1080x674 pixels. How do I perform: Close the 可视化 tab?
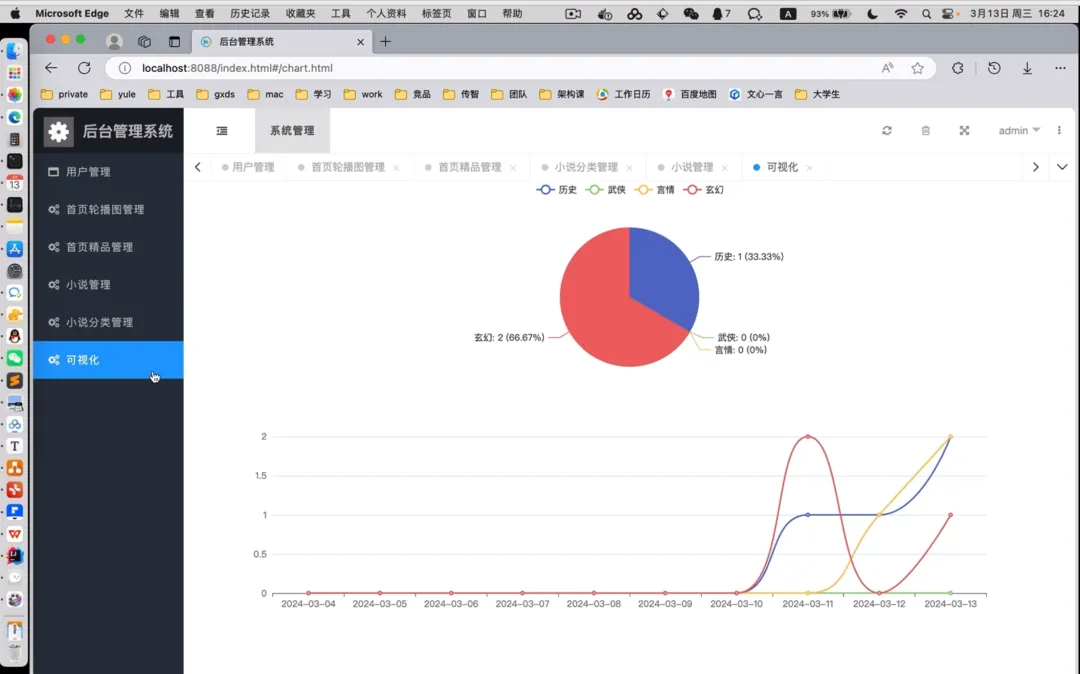pos(809,168)
